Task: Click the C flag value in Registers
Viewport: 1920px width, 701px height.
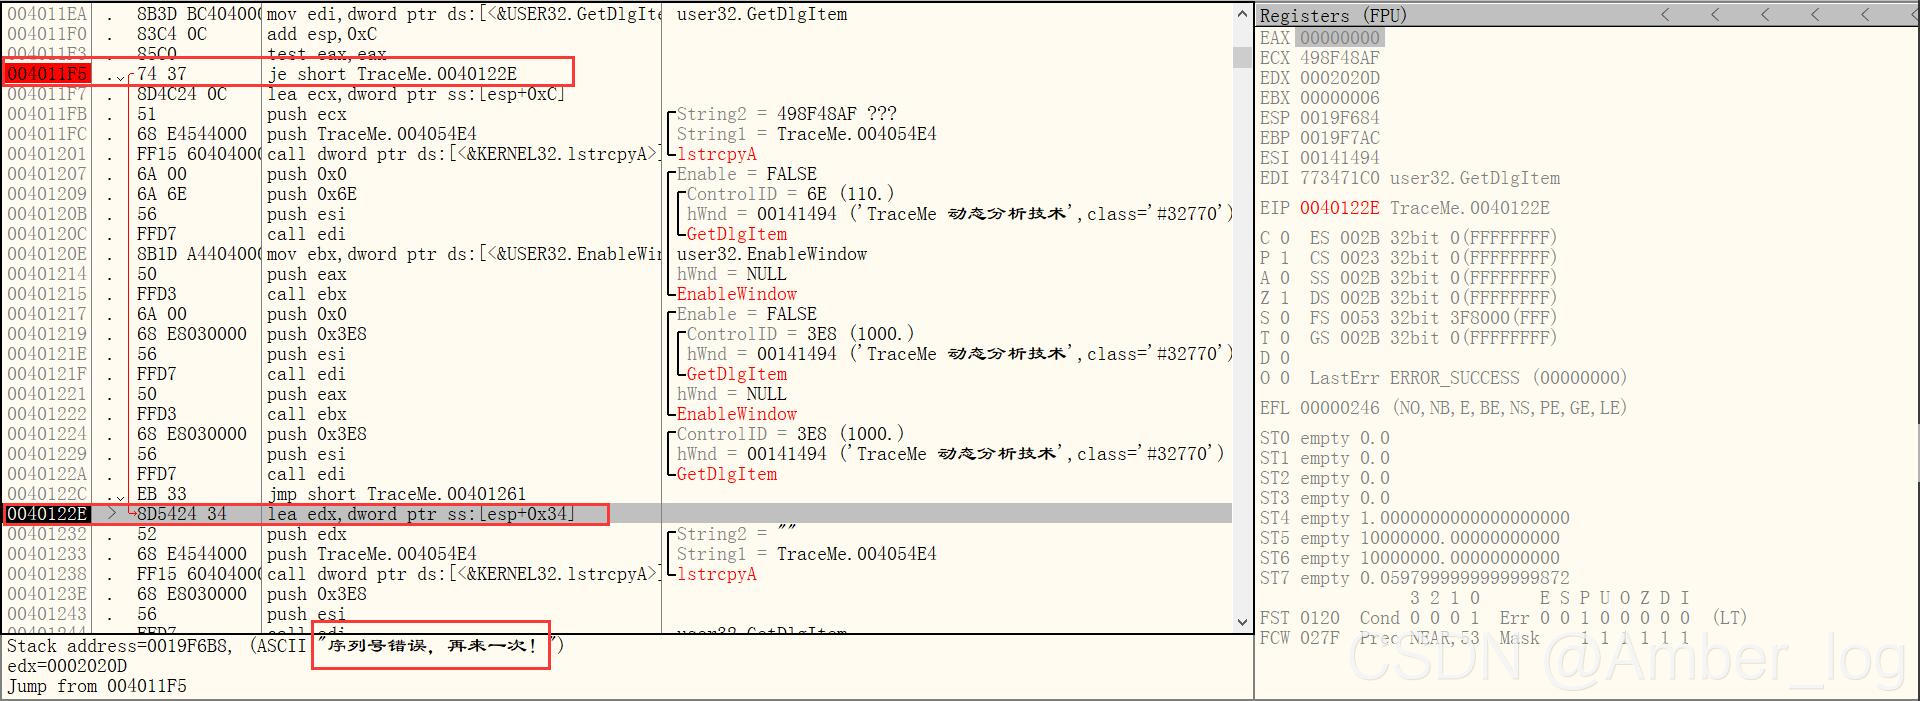Action: click(x=1285, y=238)
